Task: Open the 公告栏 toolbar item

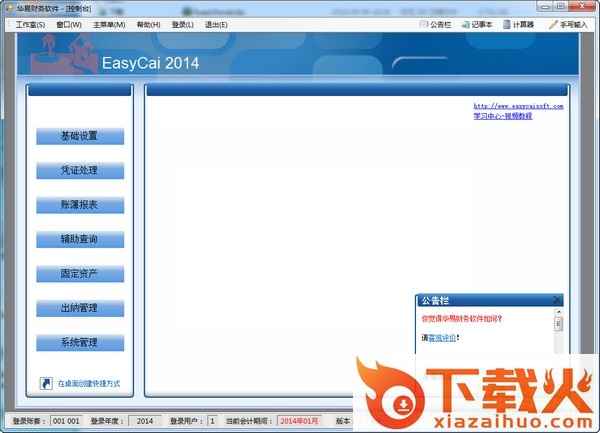Action: 435,25
